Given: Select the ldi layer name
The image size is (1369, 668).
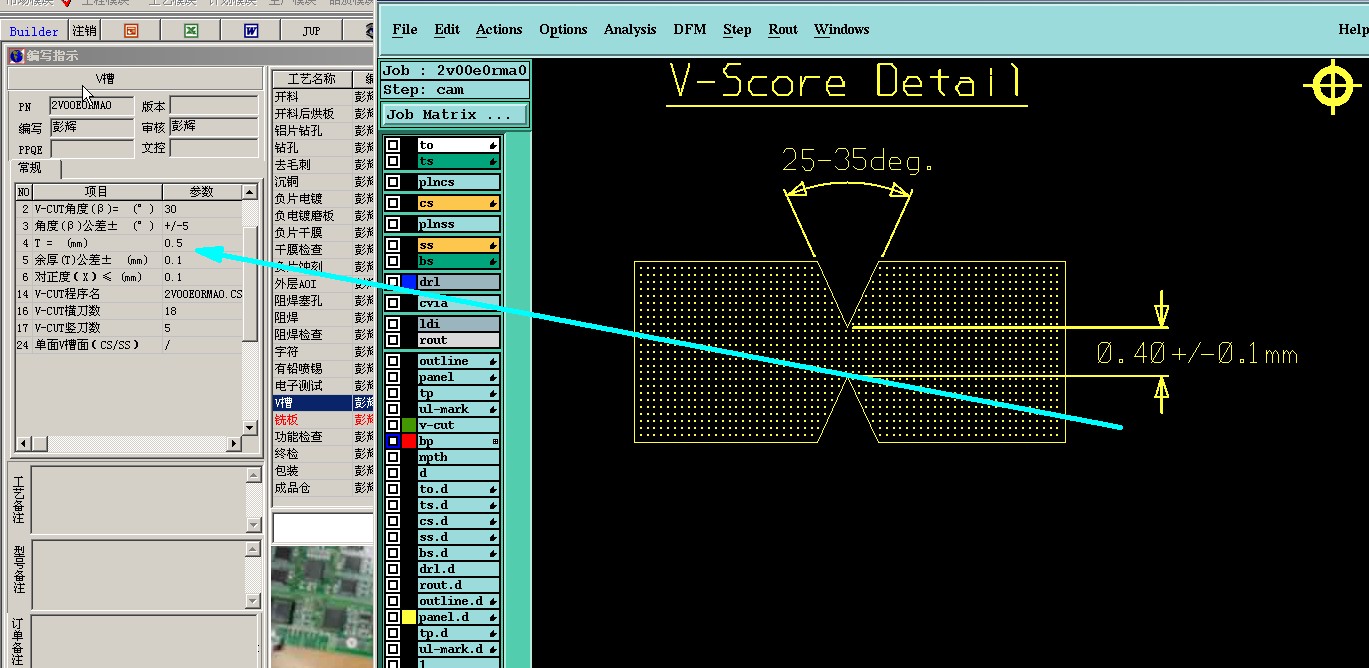Looking at the screenshot, I should tap(458, 324).
